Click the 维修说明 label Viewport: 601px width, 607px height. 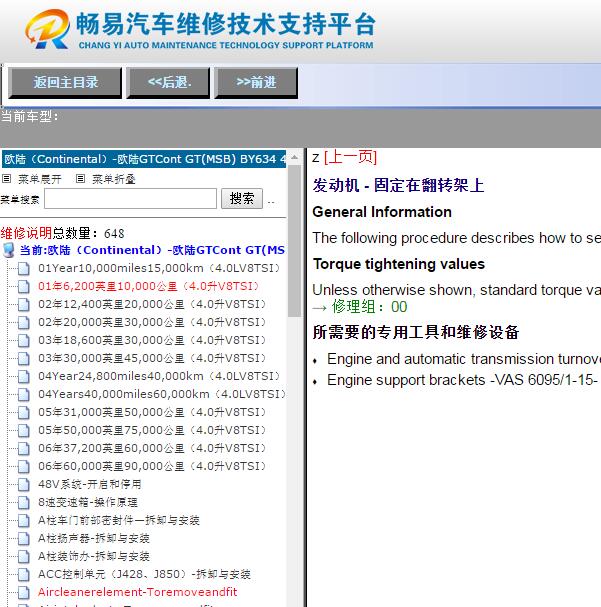pyautogui.click(x=26, y=233)
